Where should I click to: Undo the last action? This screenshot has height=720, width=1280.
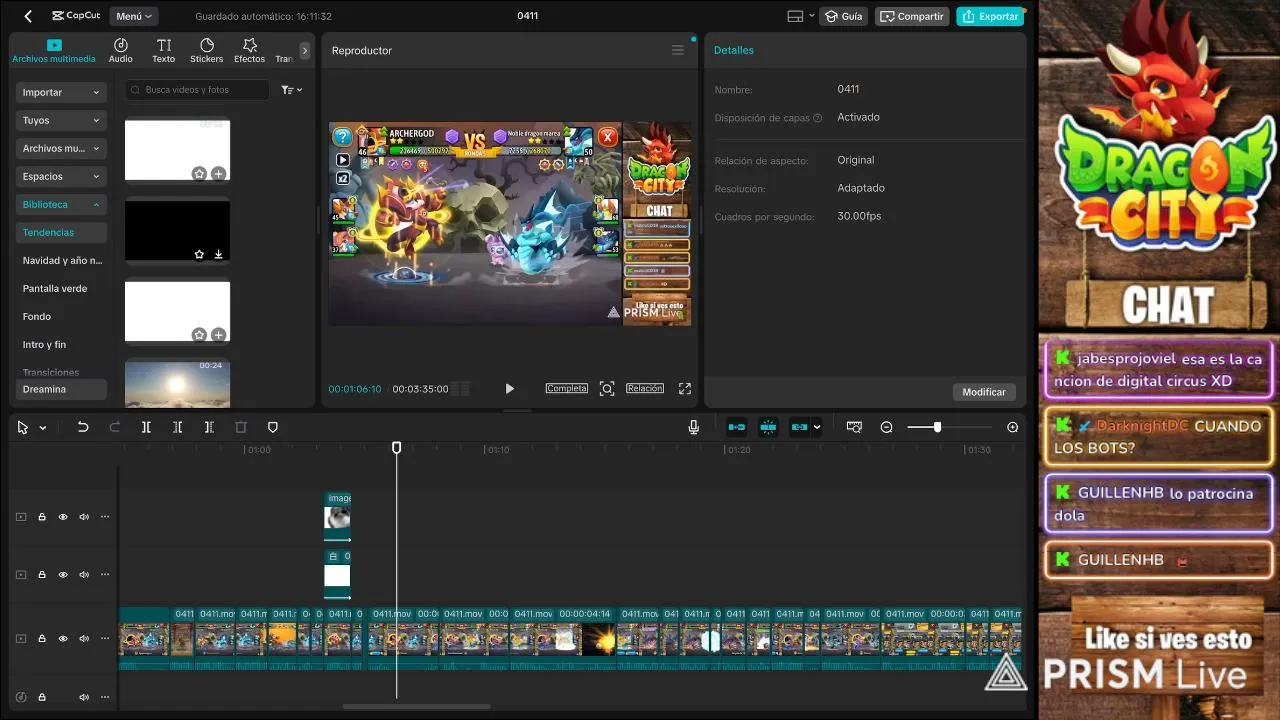[83, 427]
